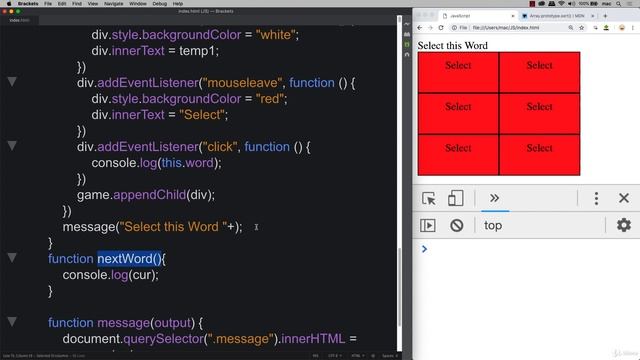This screenshot has width=640, height=360.
Task: Expand more DevTools panels with double chevron
Action: (x=495, y=198)
